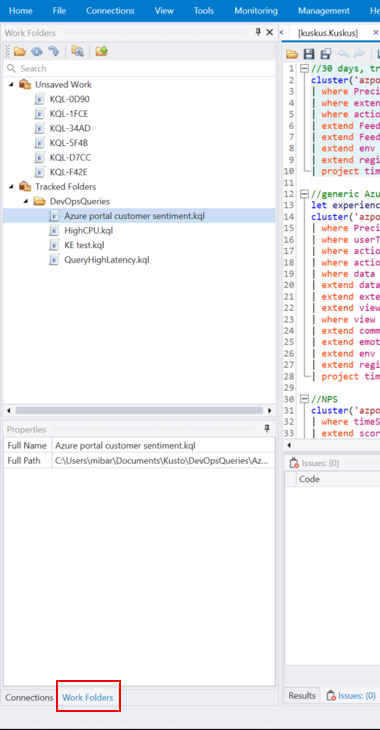Select the KQL-F42E query
The image size is (380, 730).
click(69, 172)
